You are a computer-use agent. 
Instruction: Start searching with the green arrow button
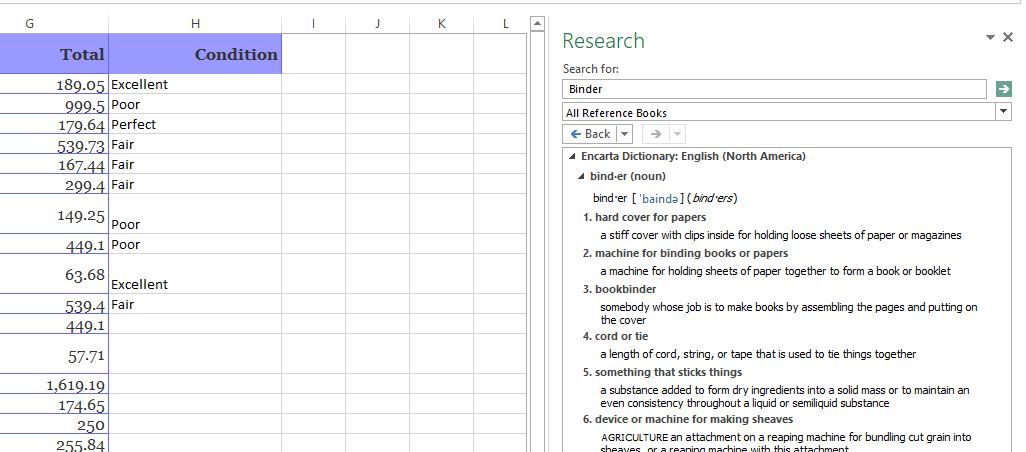pos(1003,89)
